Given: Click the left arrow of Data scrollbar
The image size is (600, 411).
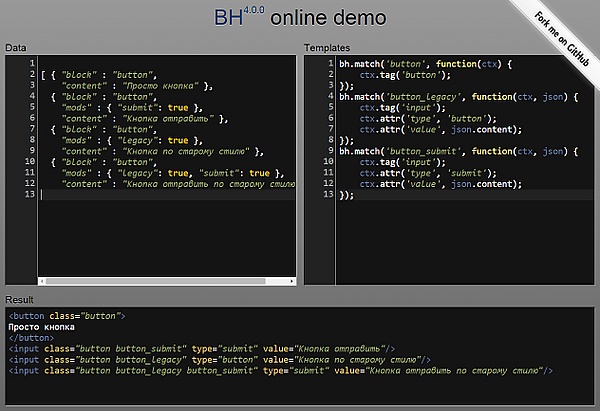Looking at the screenshot, I should pos(42,281).
